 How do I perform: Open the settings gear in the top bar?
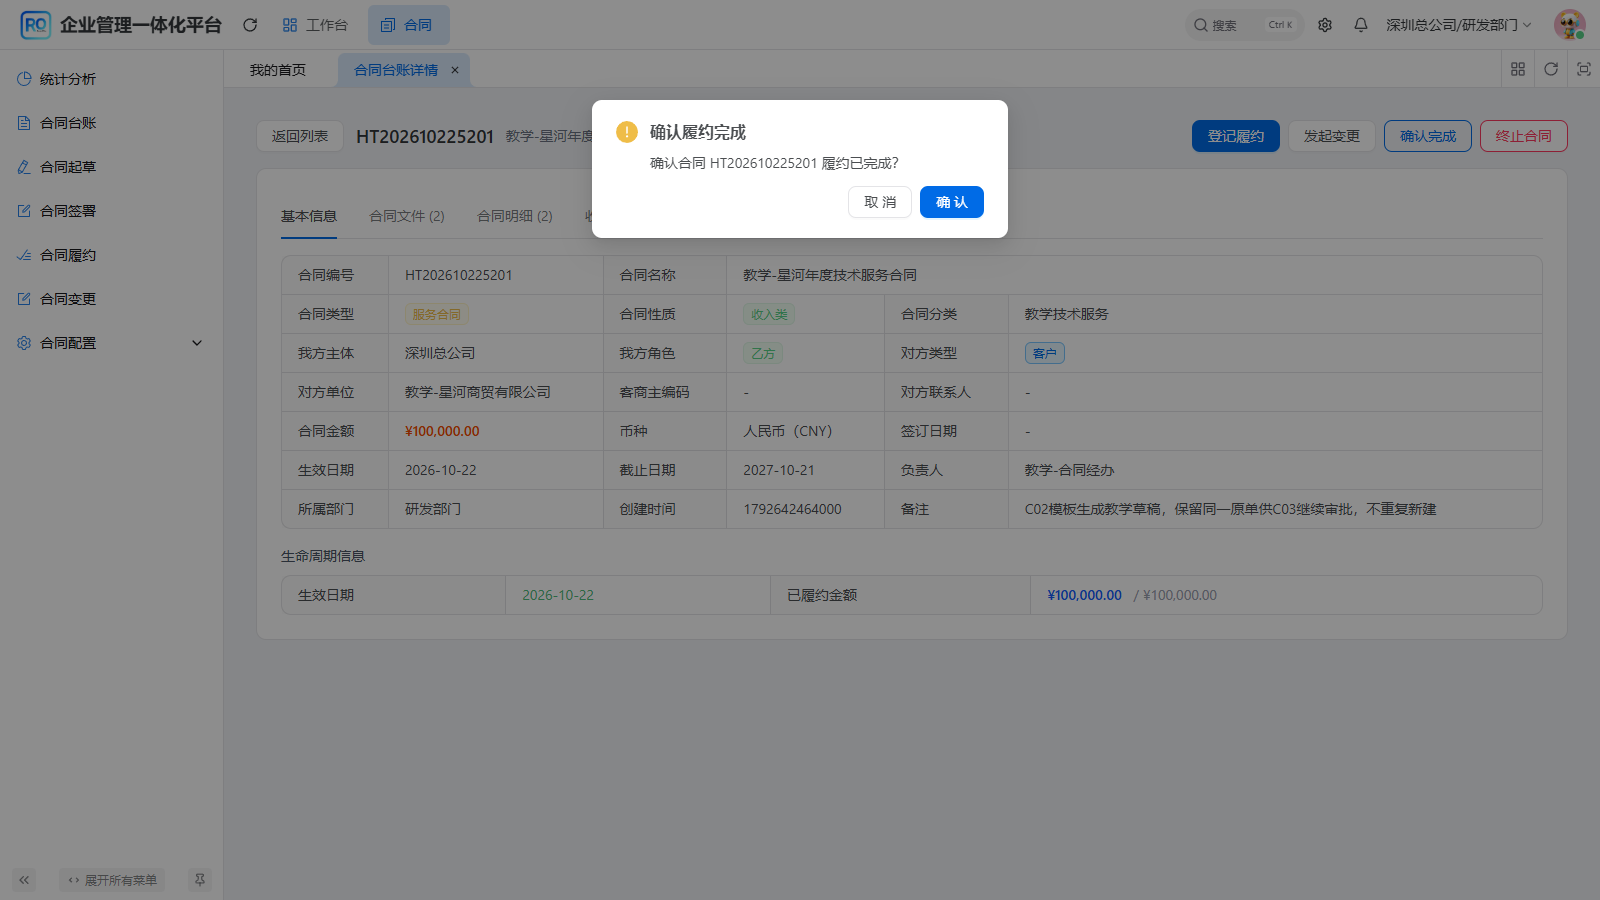1325,25
